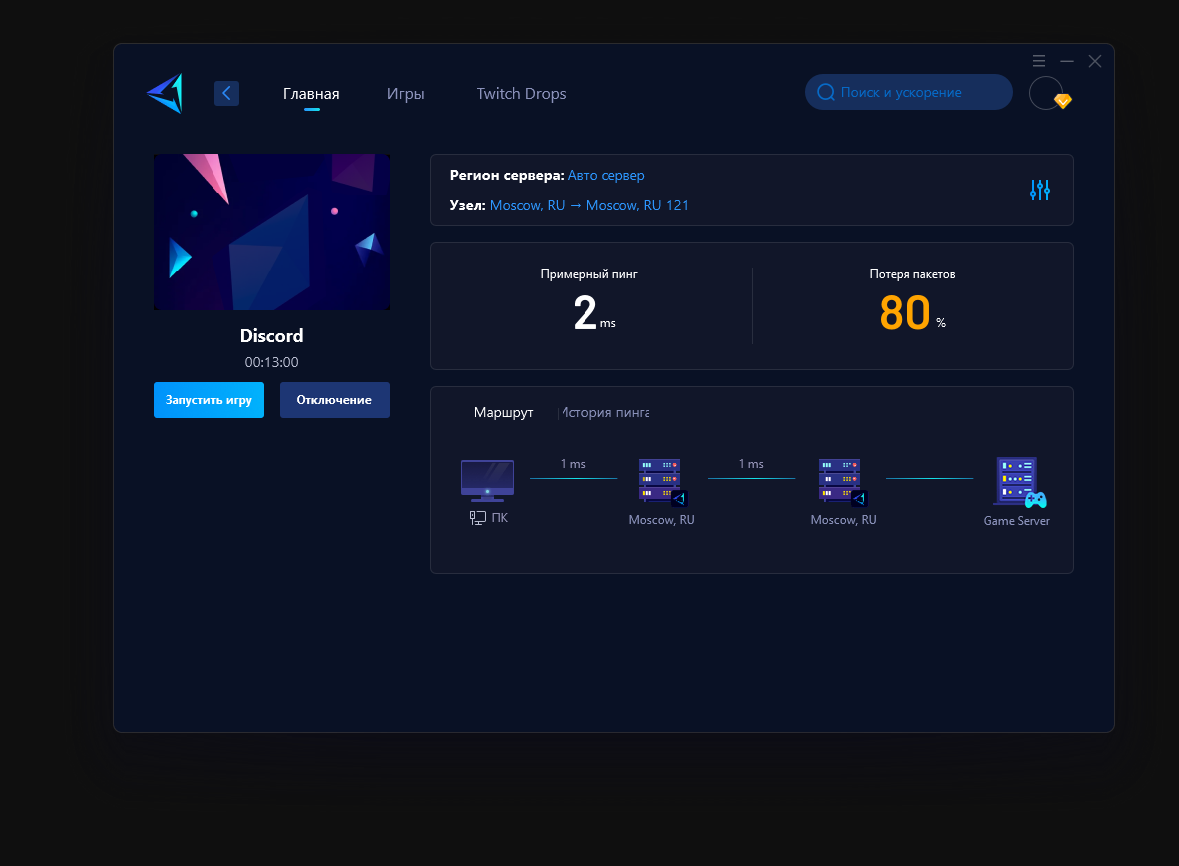Click the packet loss value 80 %
1179x866 pixels.
click(x=912, y=313)
